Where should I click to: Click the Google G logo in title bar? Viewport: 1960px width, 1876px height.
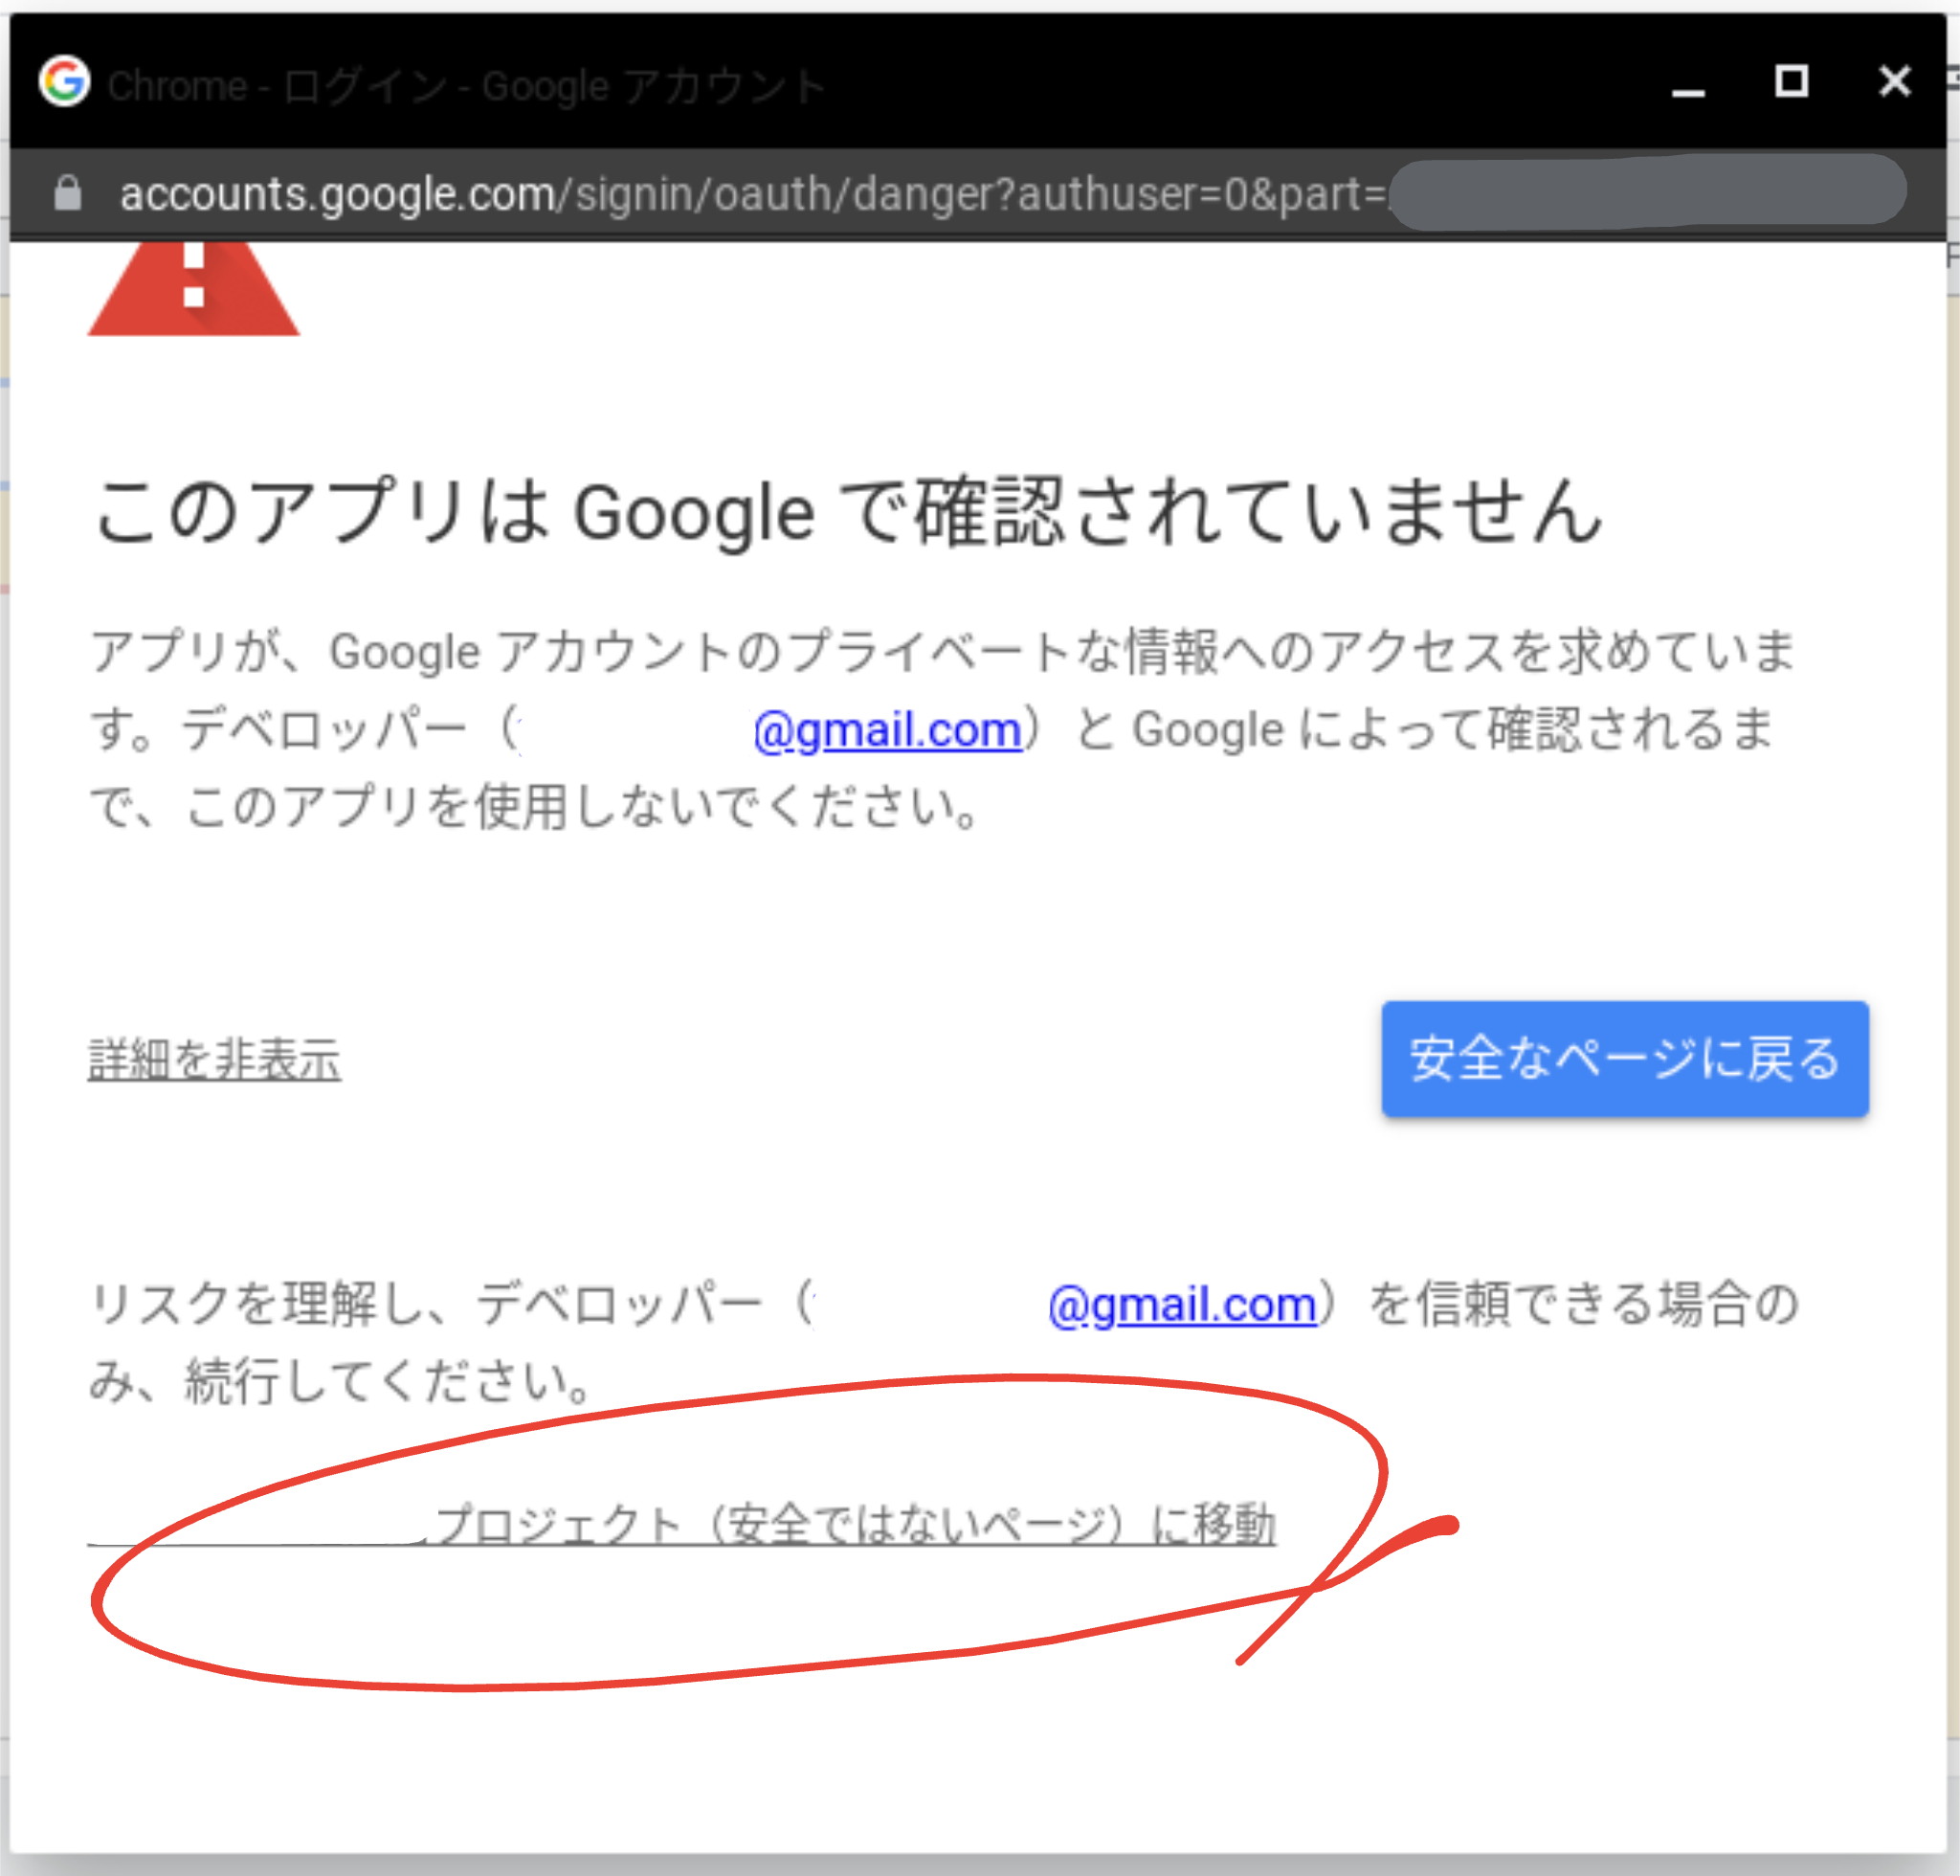pos(64,81)
